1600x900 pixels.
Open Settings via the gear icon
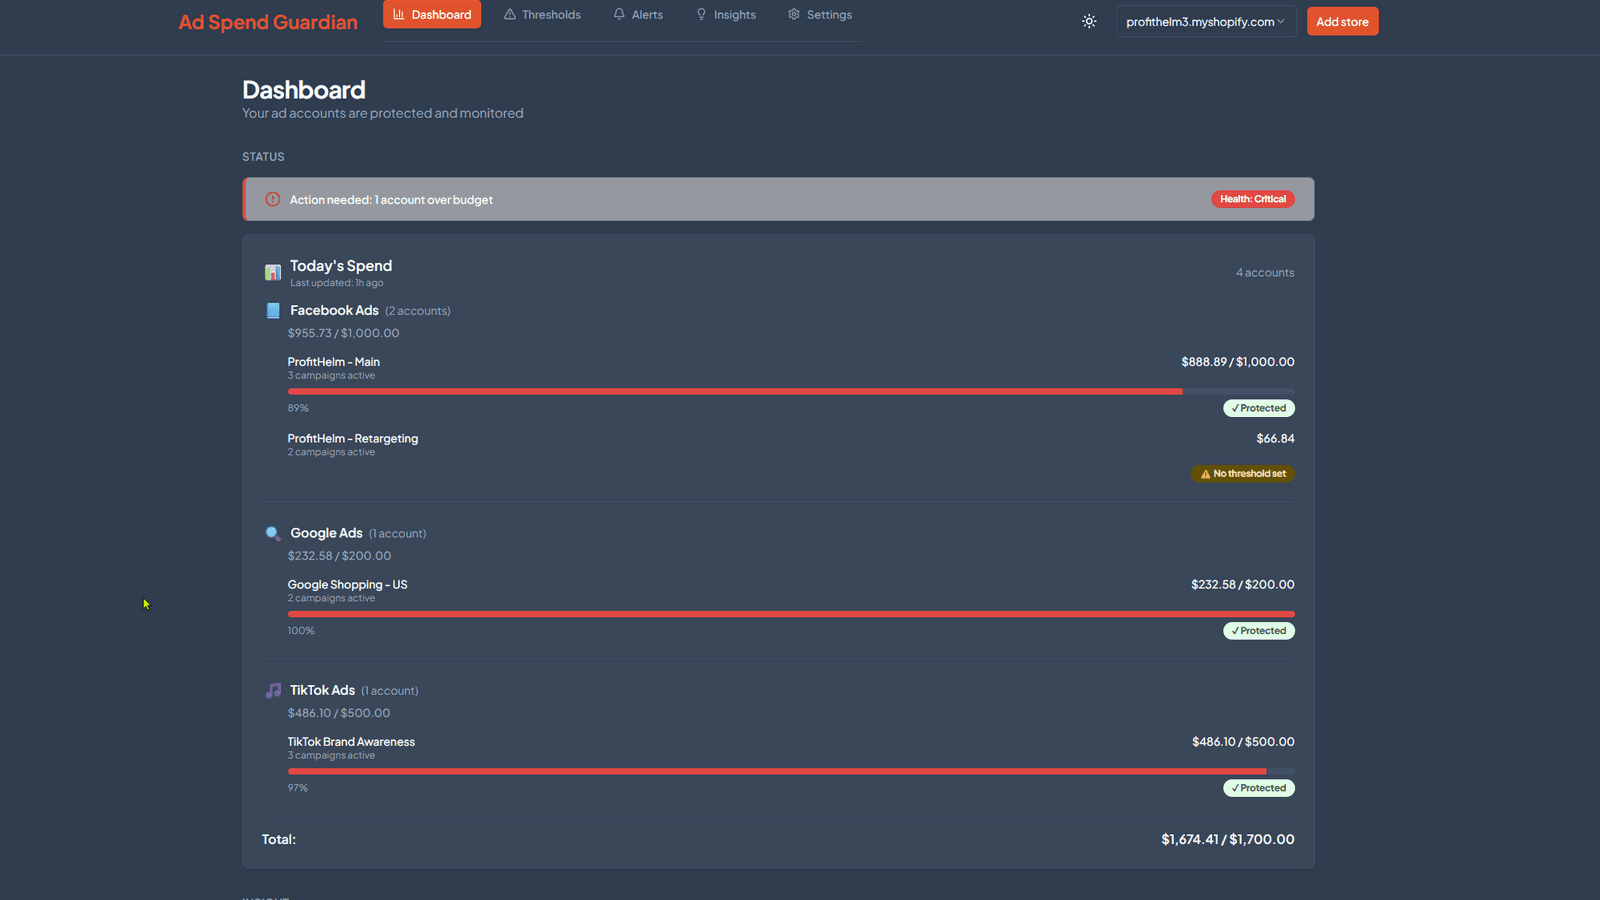(795, 14)
